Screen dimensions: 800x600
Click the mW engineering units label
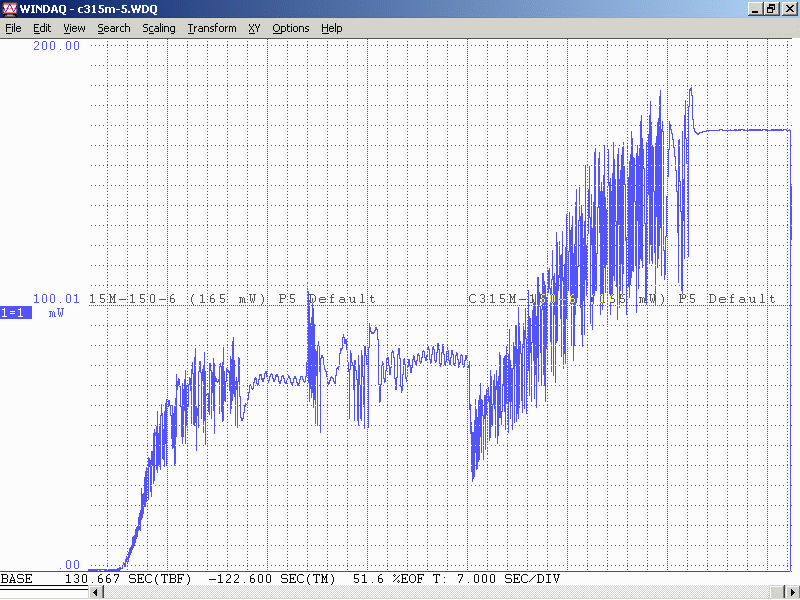click(57, 313)
